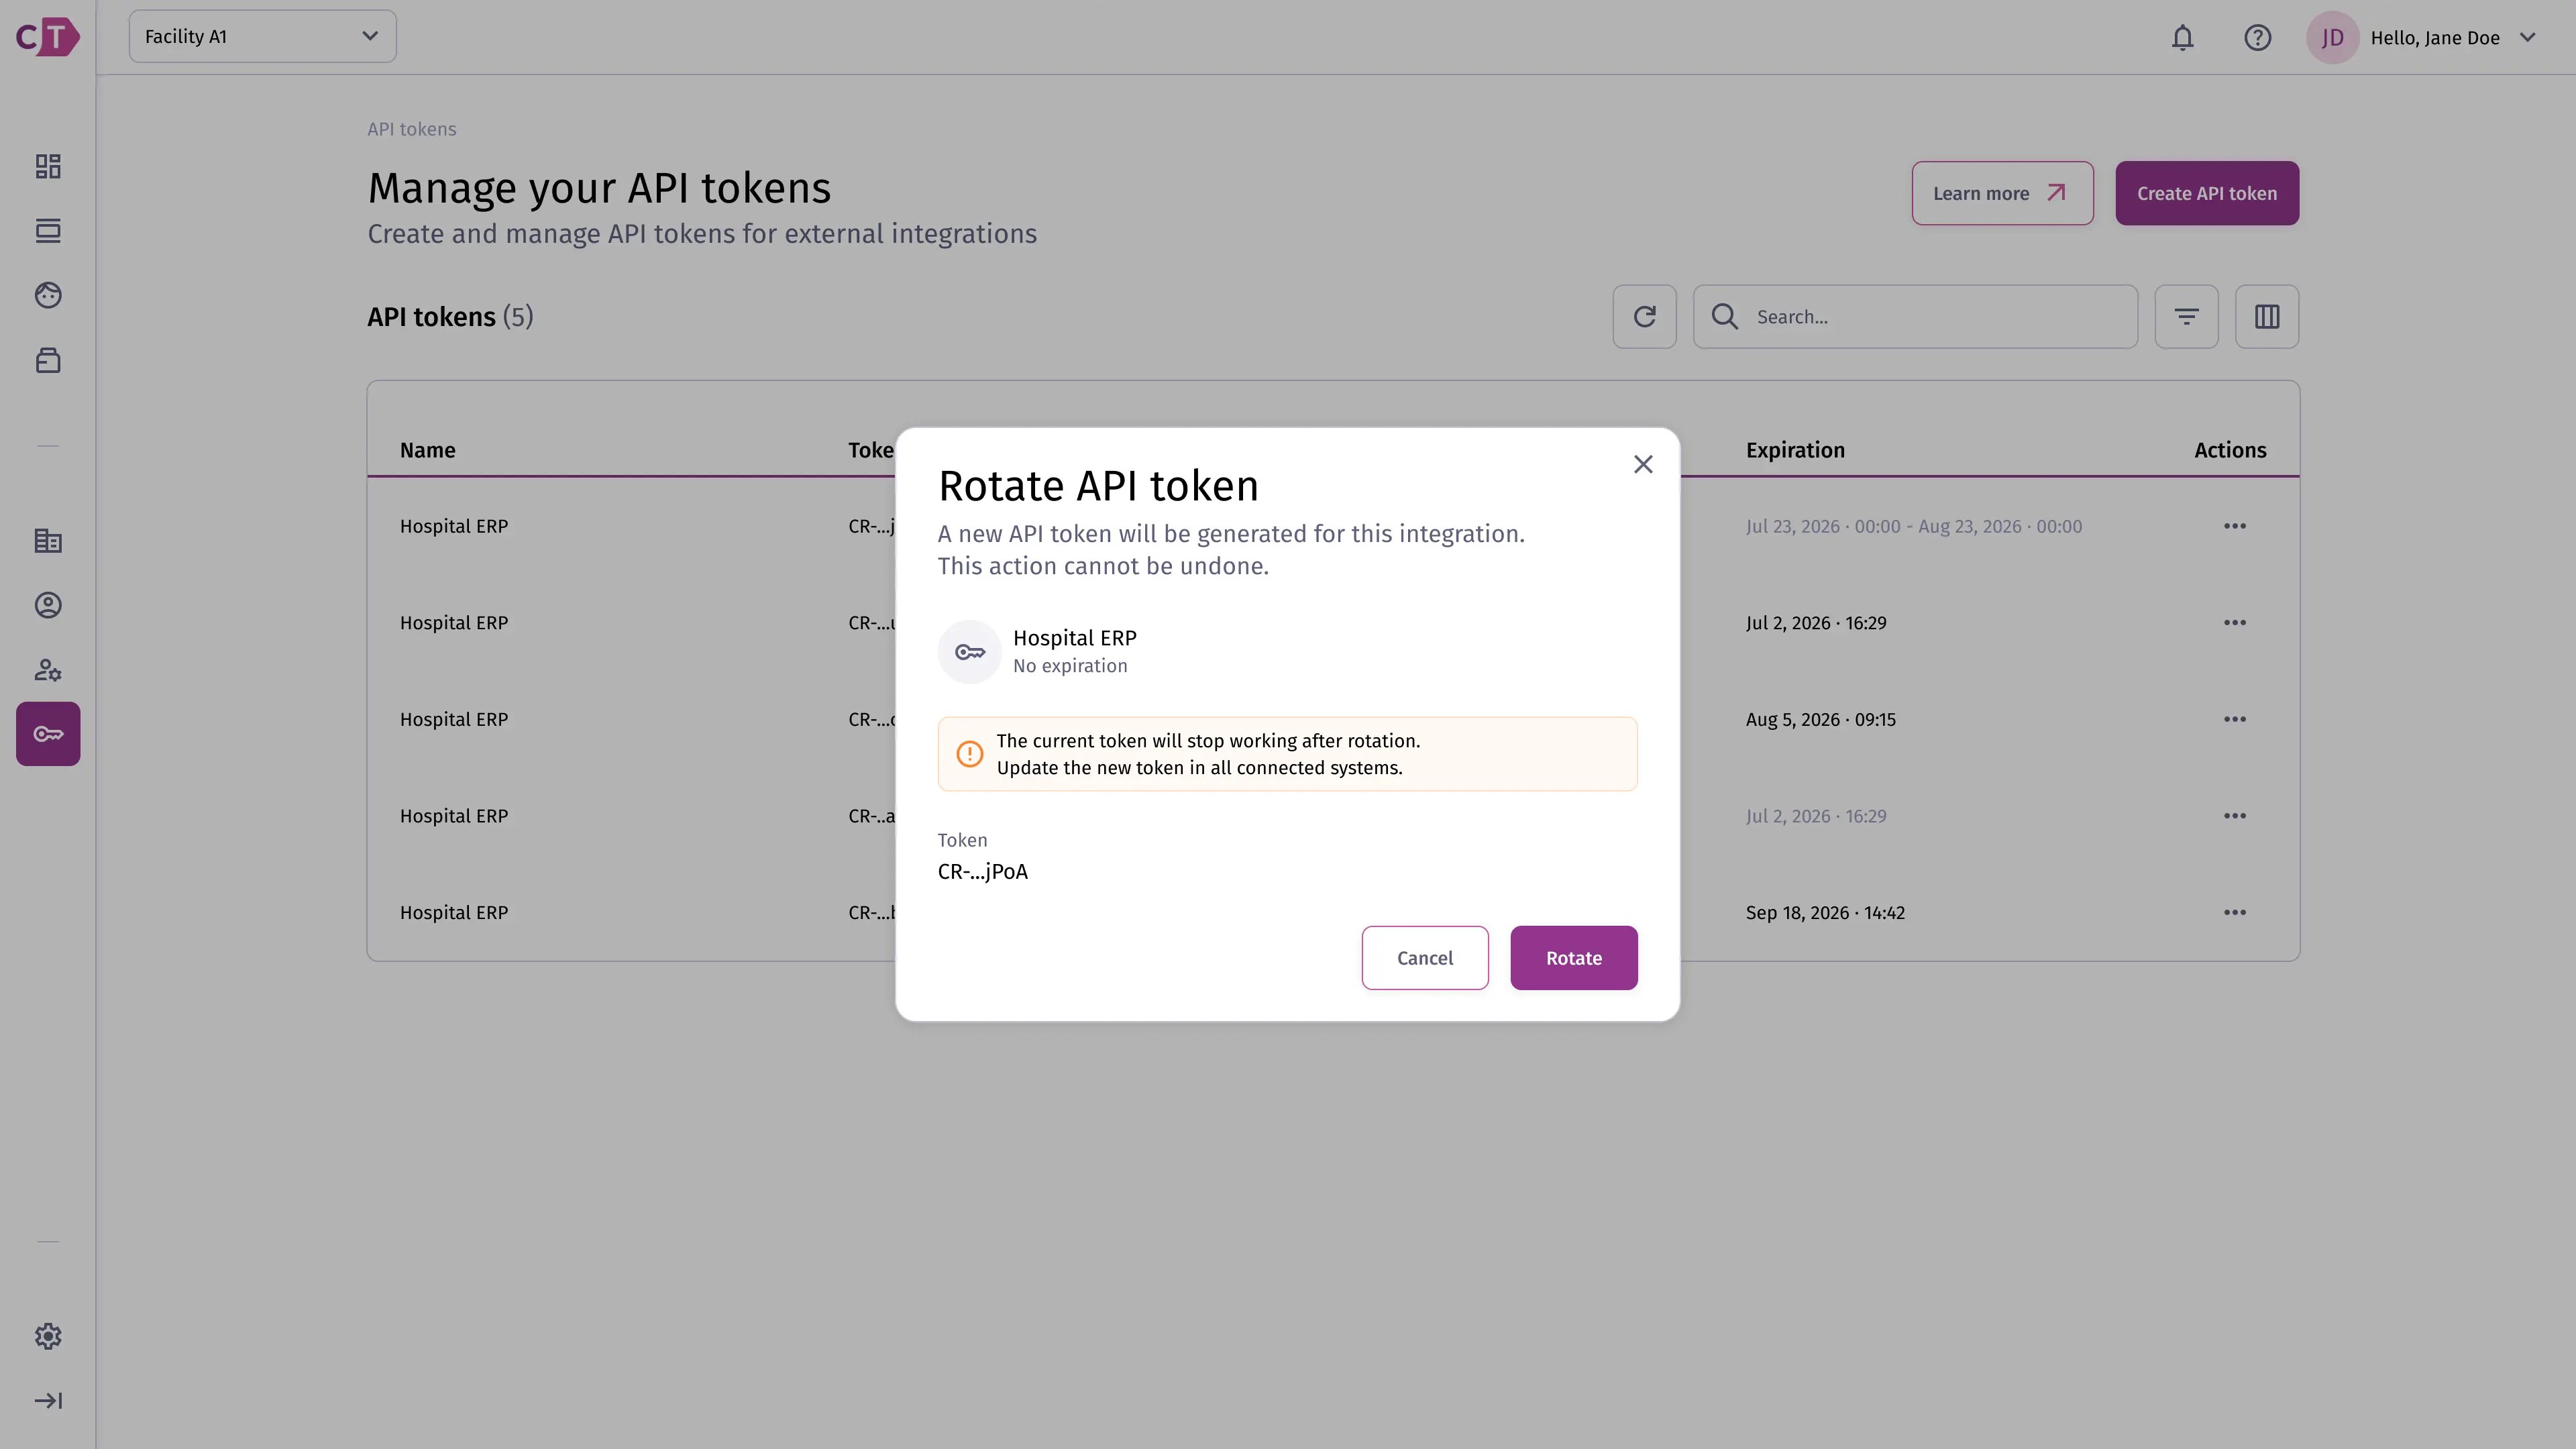This screenshot has width=2576, height=1449.
Task: Open the column layout icon
Action: click(x=2267, y=317)
